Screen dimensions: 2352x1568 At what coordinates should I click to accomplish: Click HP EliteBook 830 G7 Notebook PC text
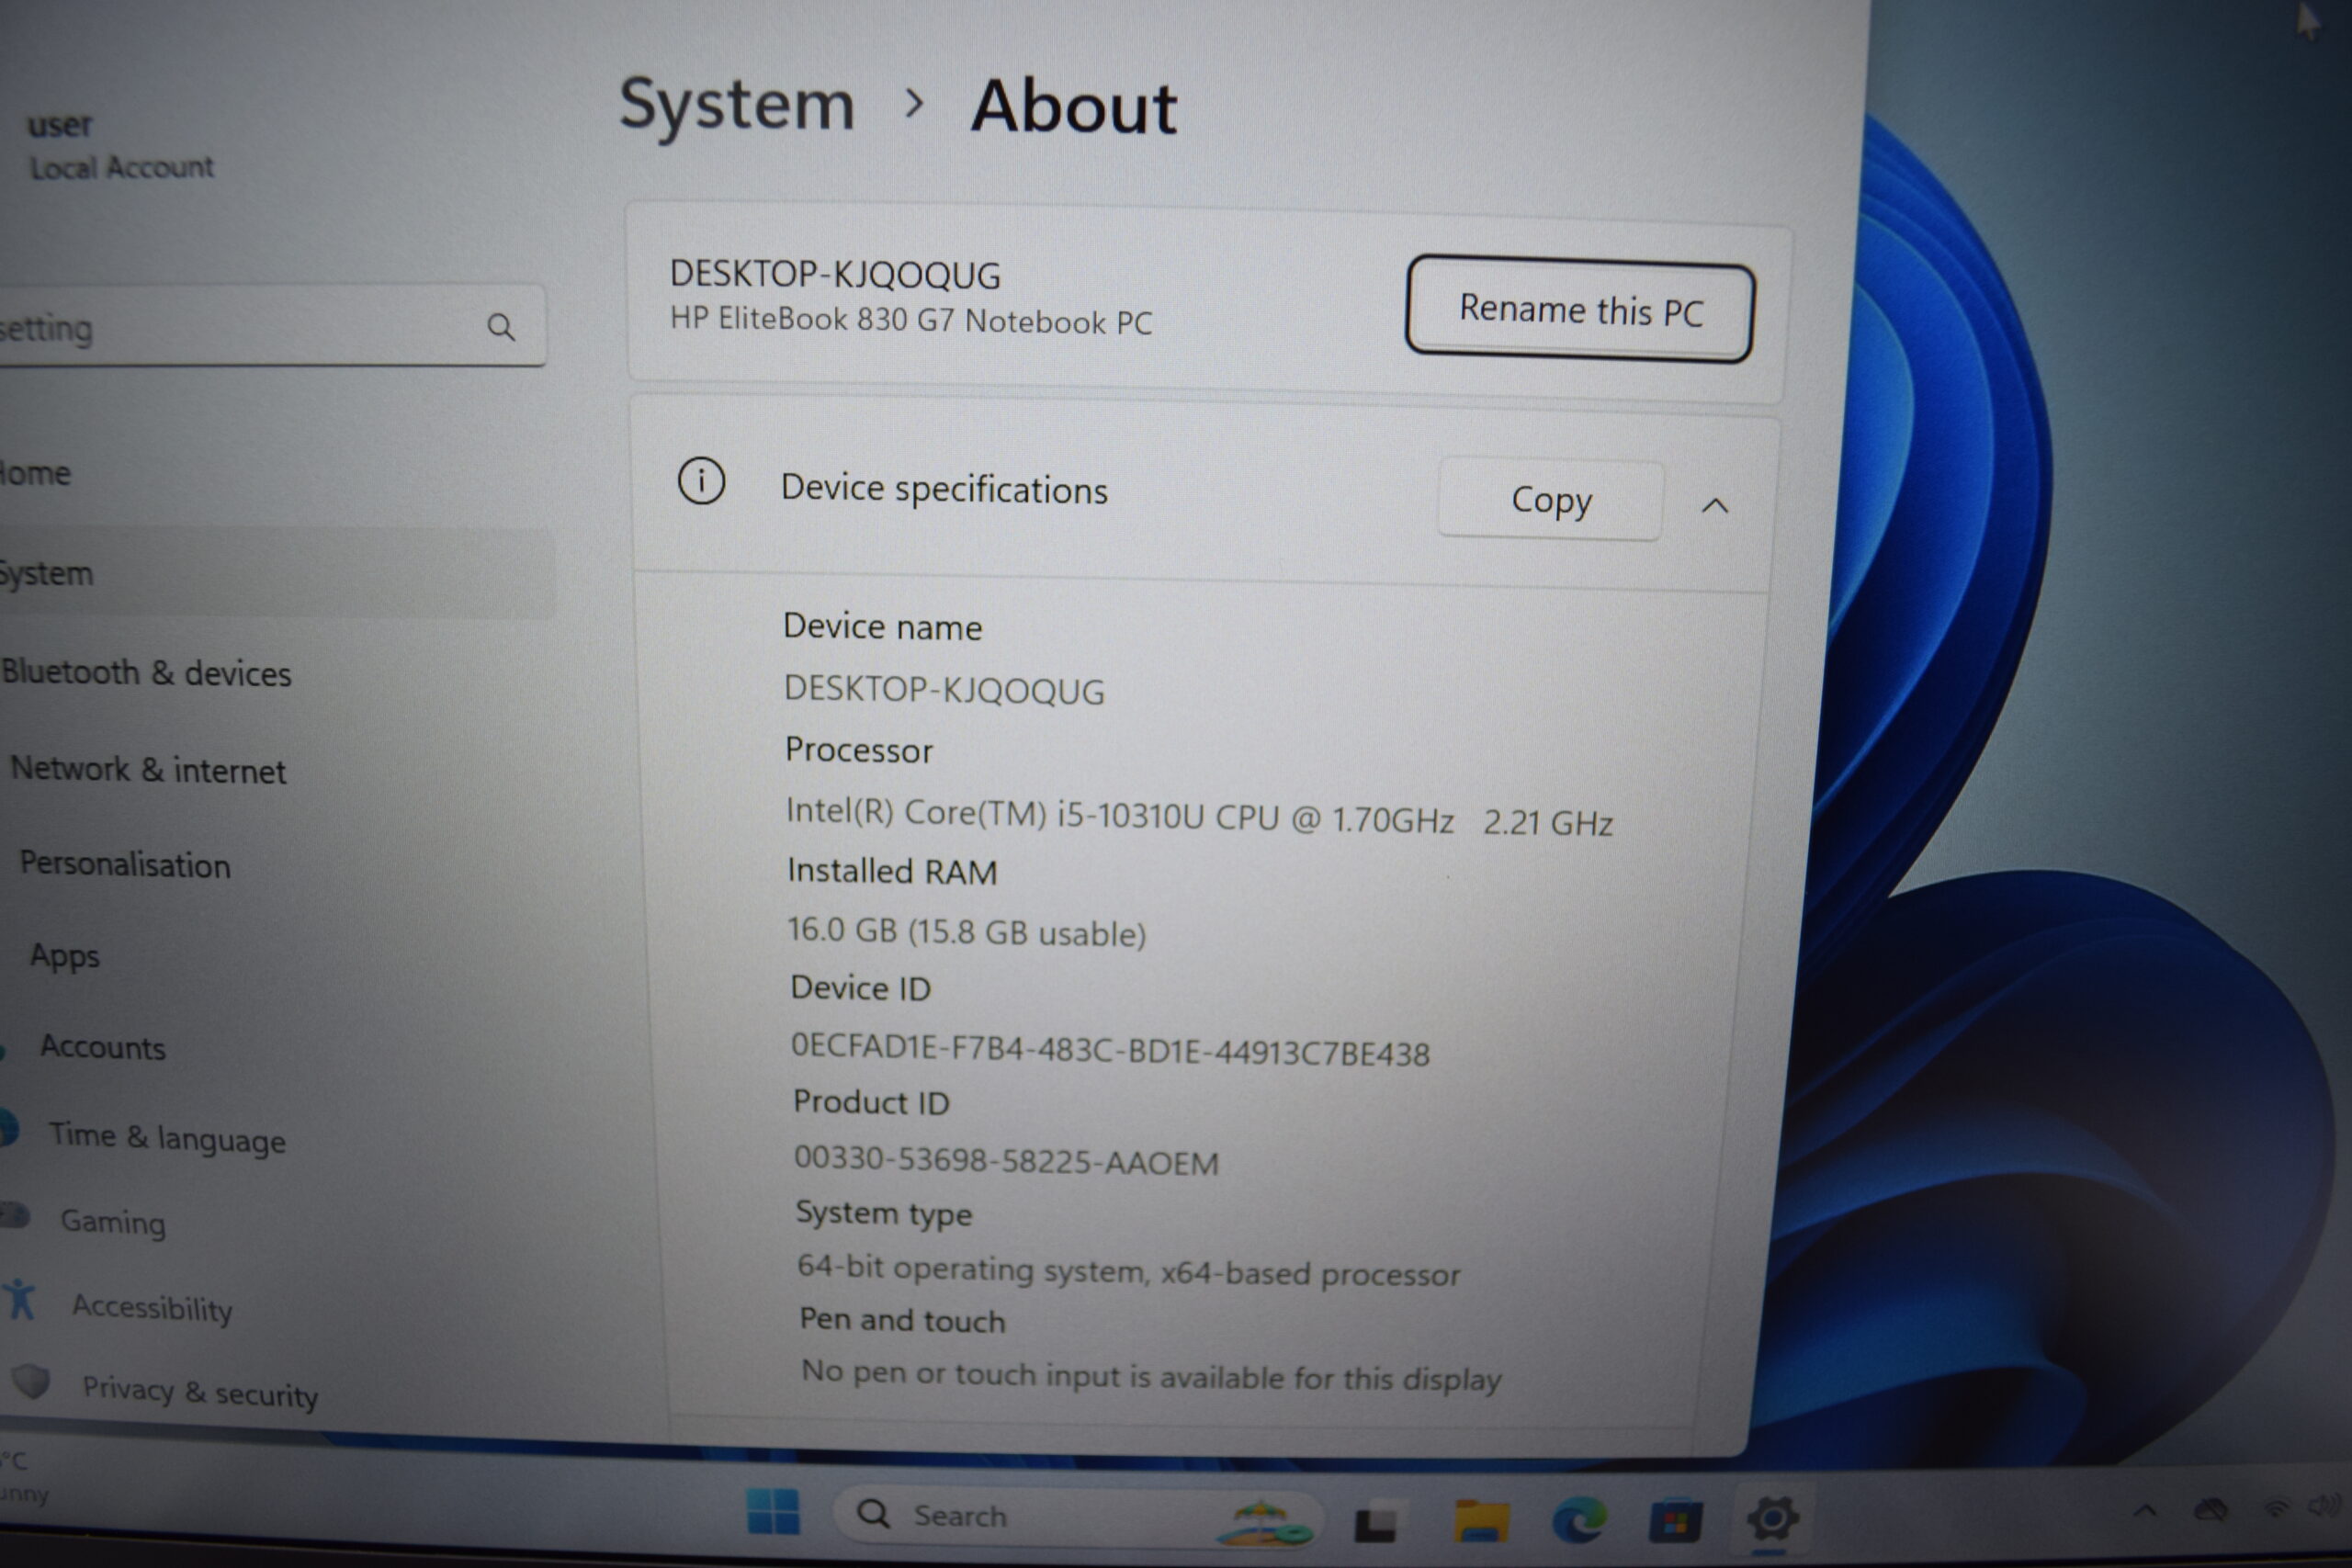coord(911,320)
